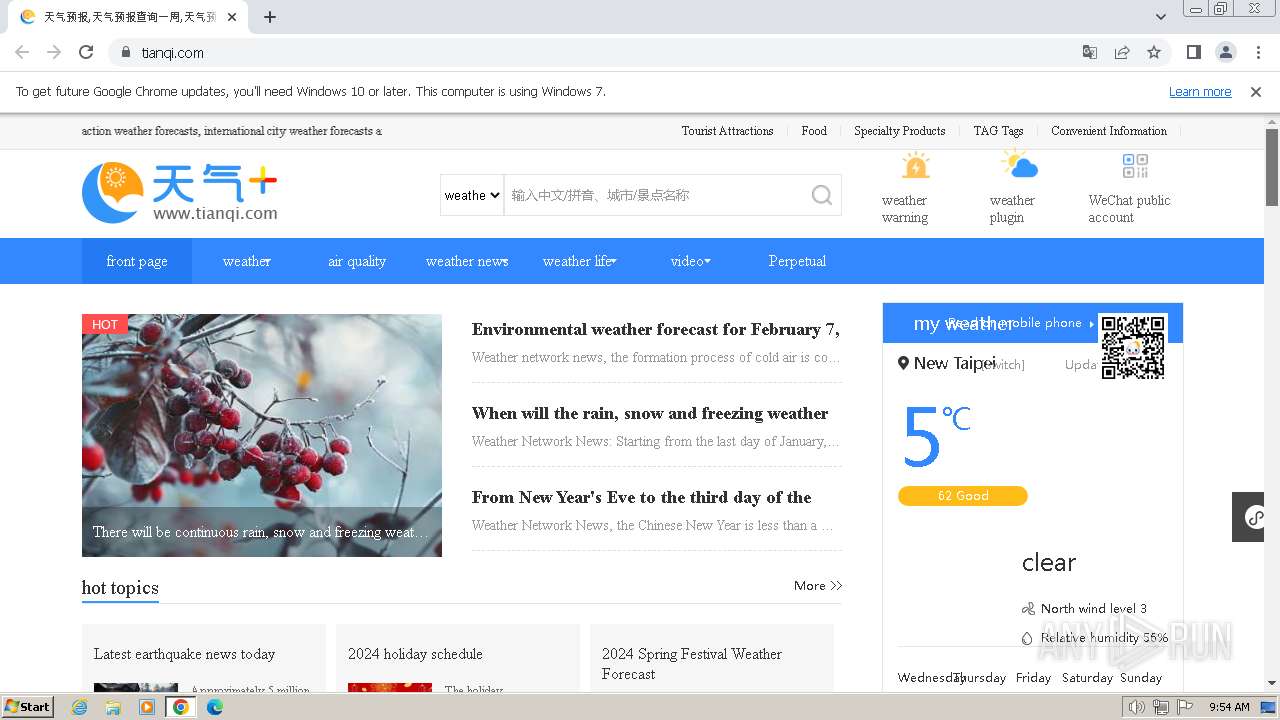Open the Perpetual nav item

(x=797, y=261)
